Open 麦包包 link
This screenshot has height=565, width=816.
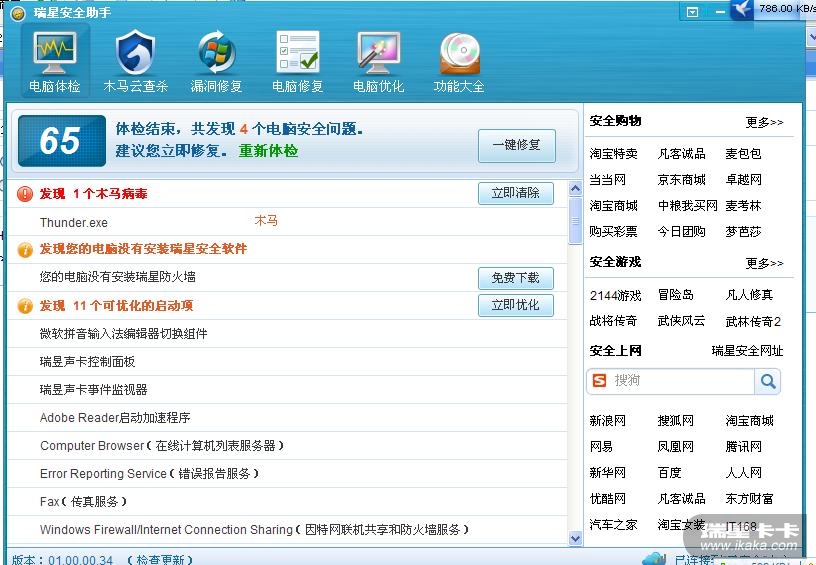743,154
